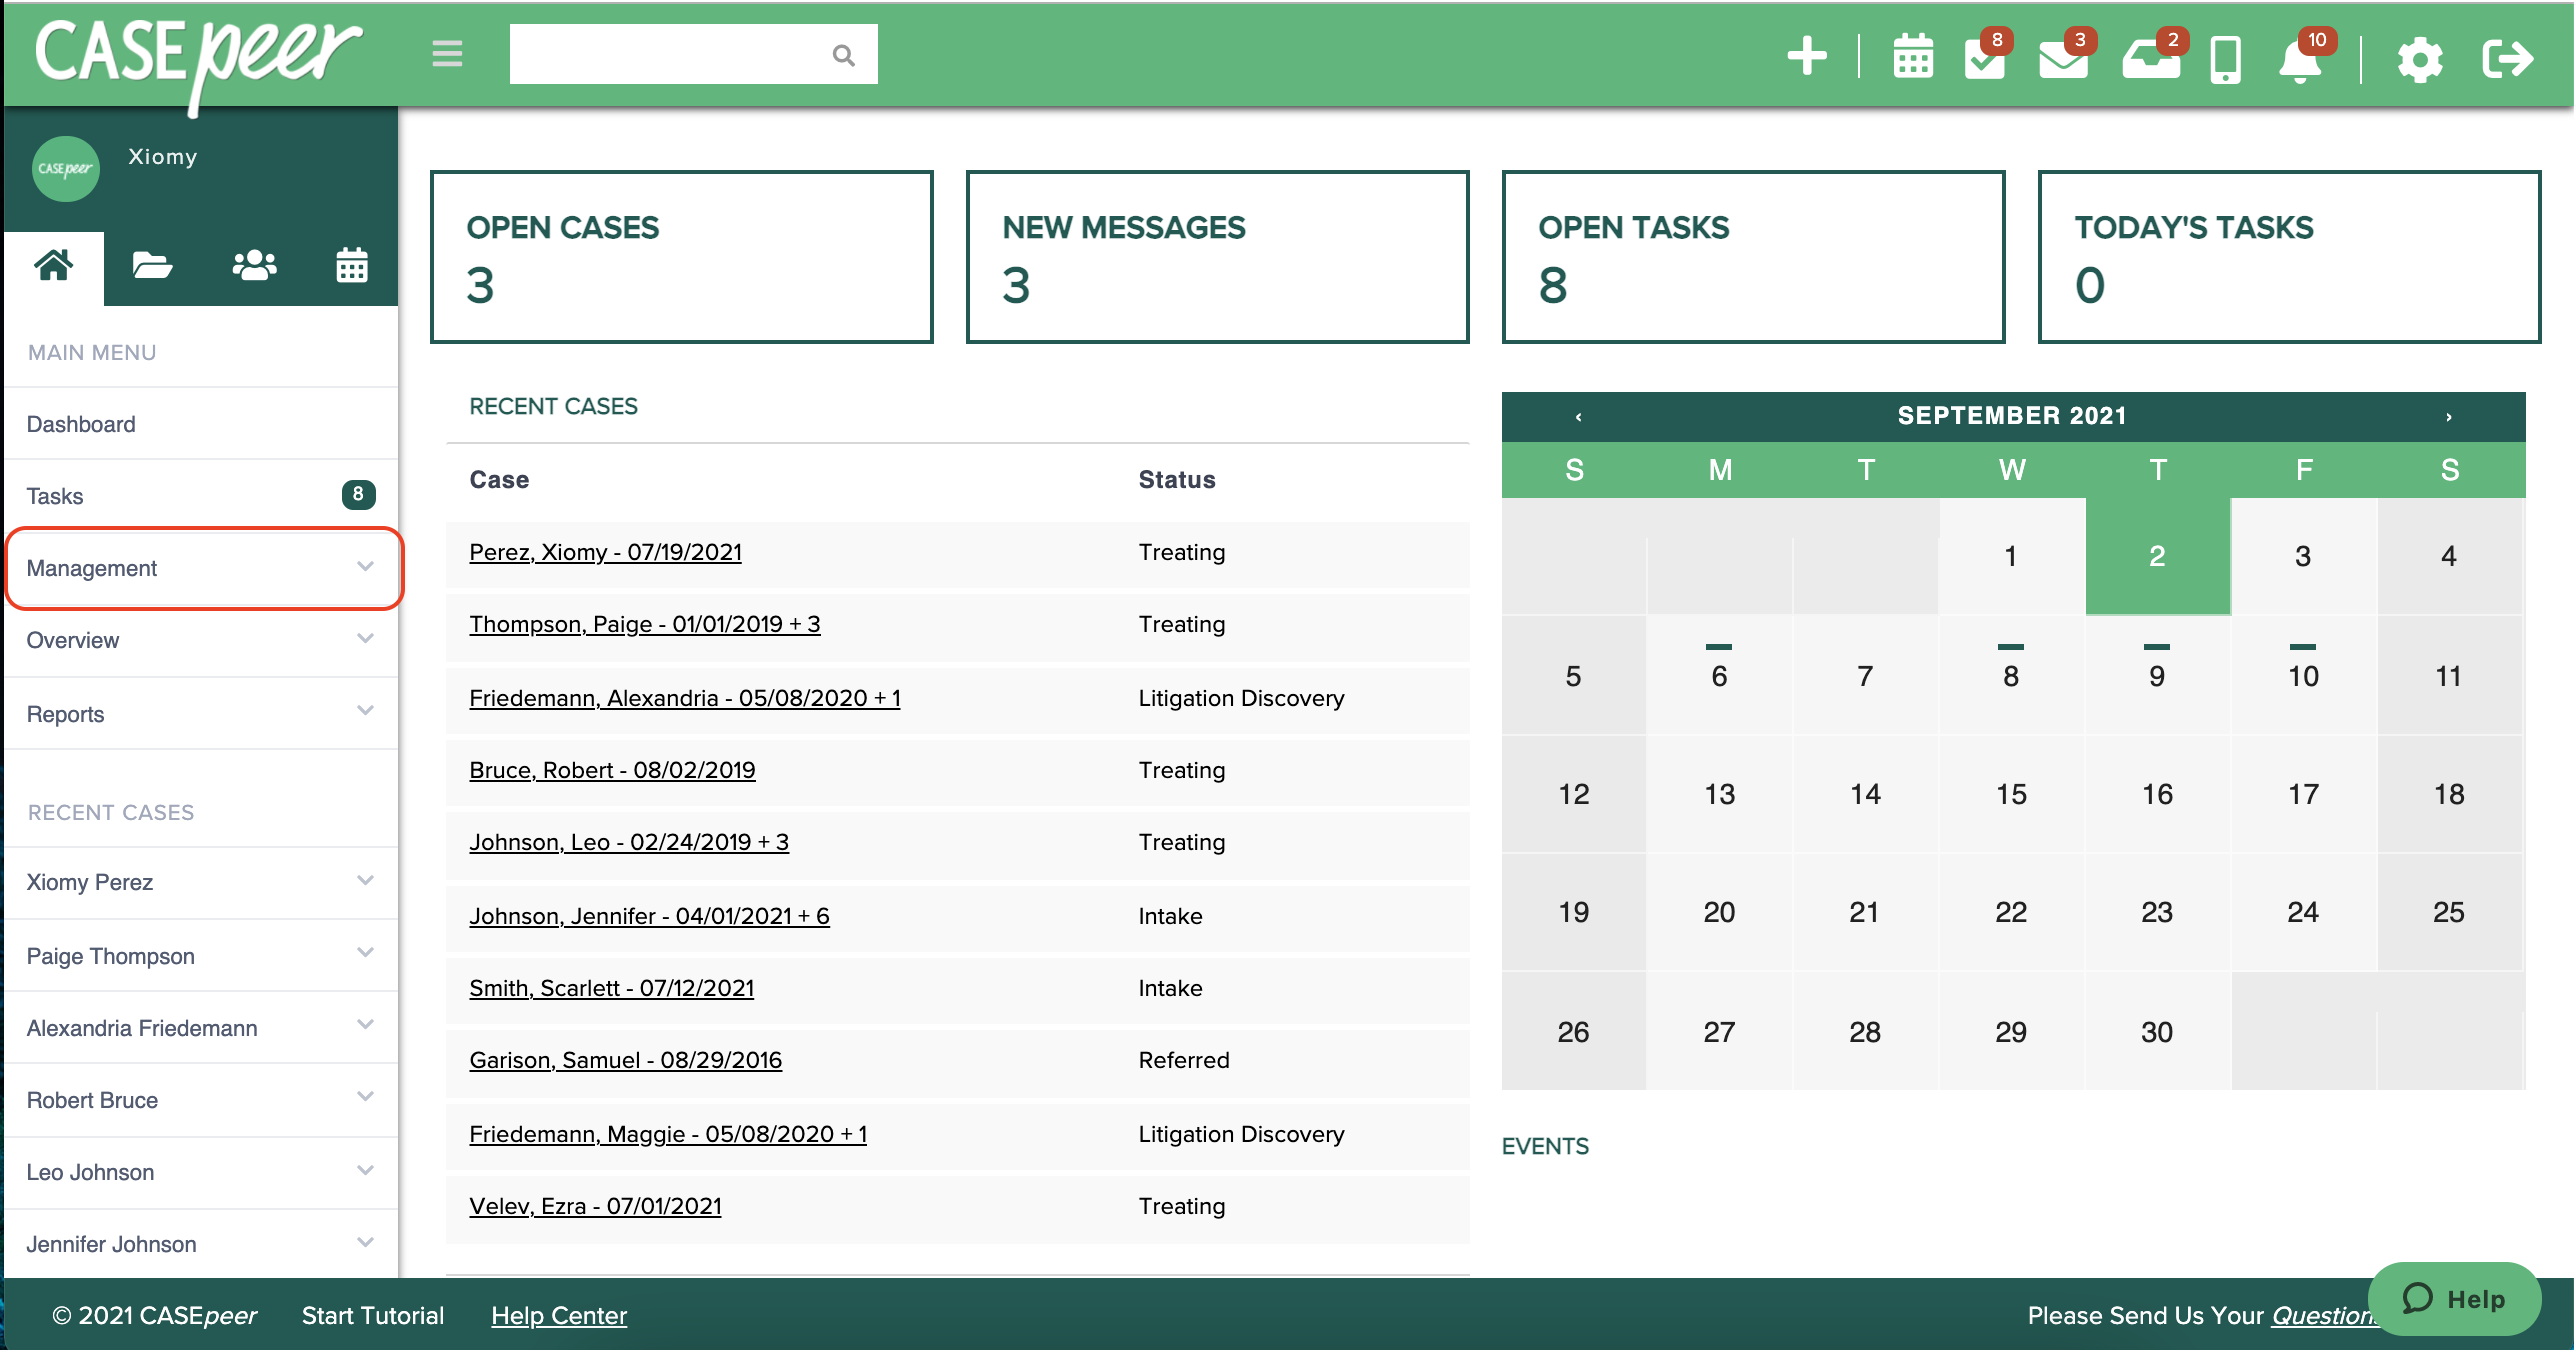Screen dimensions: 2574x1350
Task: Expand Paige Thompson recent case
Action: [x=201, y=956]
